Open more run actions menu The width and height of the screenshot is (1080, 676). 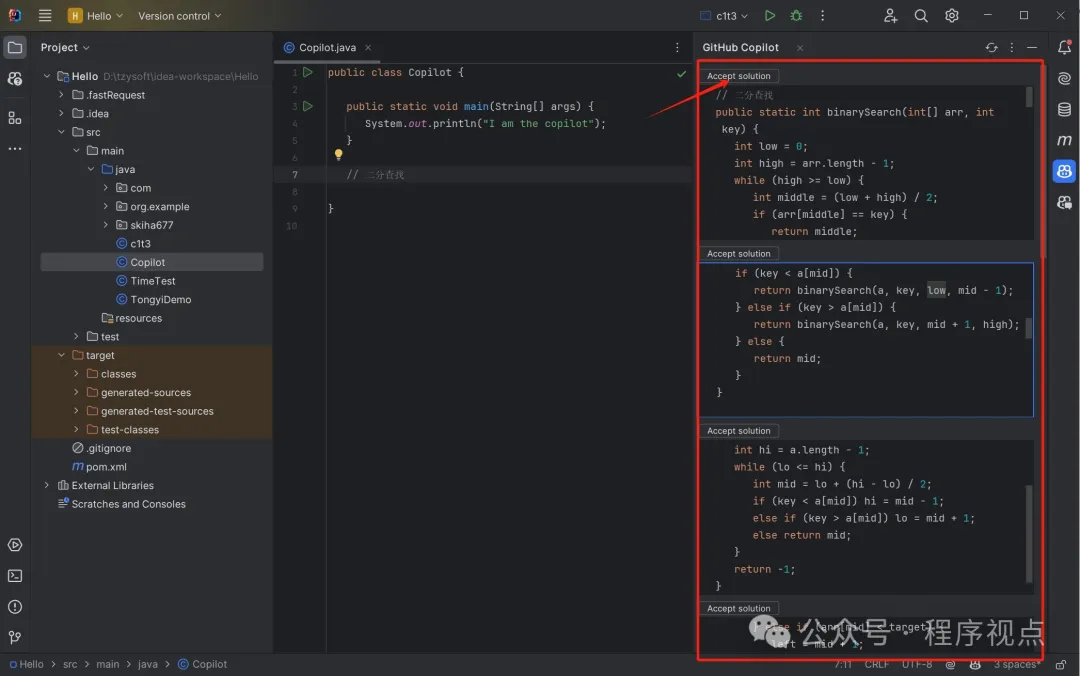(822, 15)
